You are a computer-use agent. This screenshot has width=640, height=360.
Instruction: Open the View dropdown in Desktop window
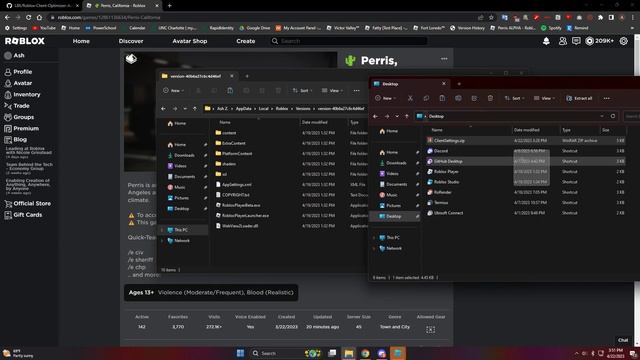545,98
